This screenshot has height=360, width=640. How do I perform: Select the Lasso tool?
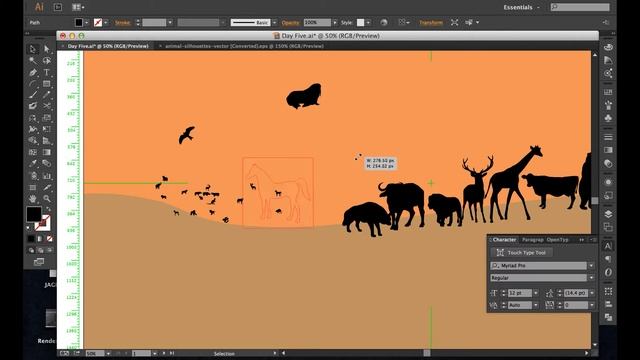[47, 60]
